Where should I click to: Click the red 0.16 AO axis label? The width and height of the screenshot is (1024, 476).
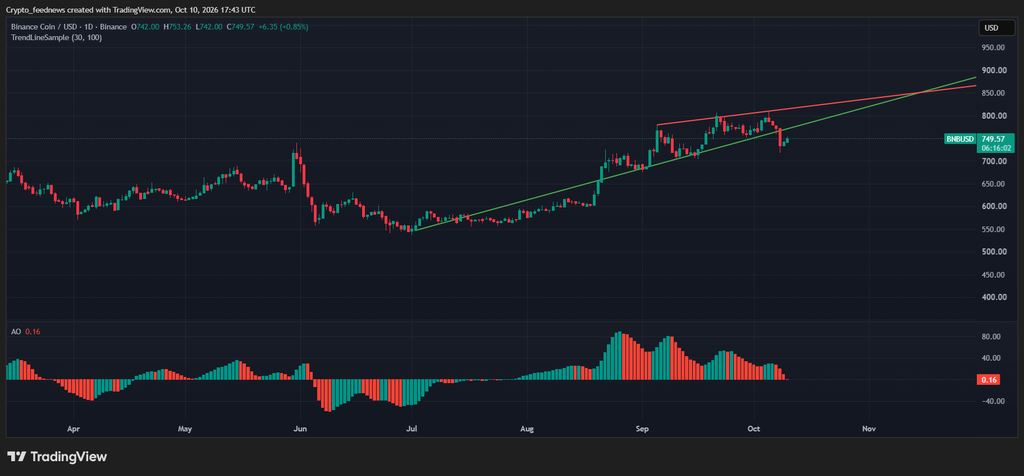pos(987,379)
